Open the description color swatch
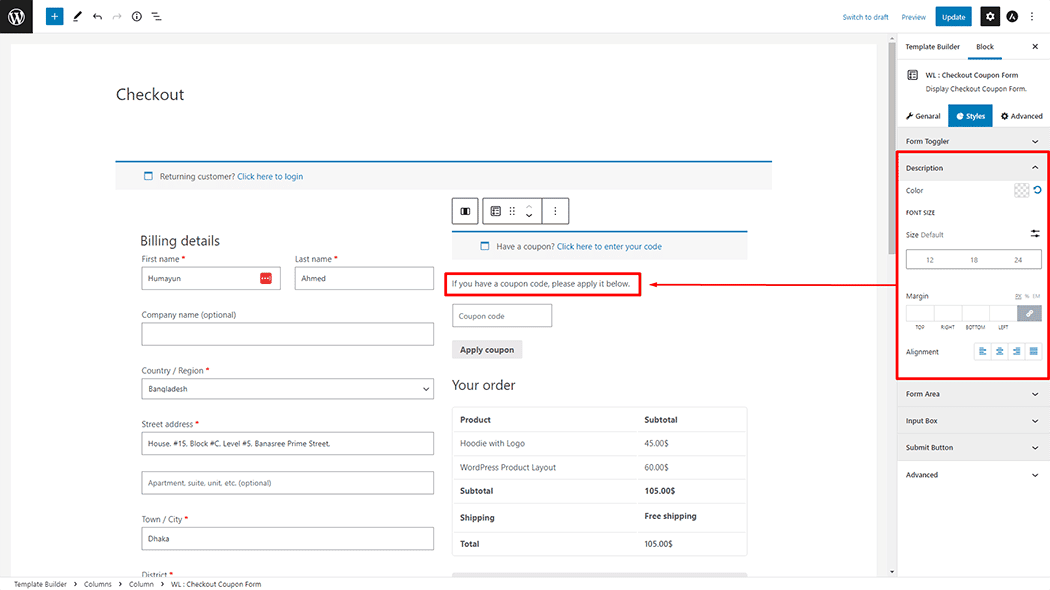 coord(1021,190)
